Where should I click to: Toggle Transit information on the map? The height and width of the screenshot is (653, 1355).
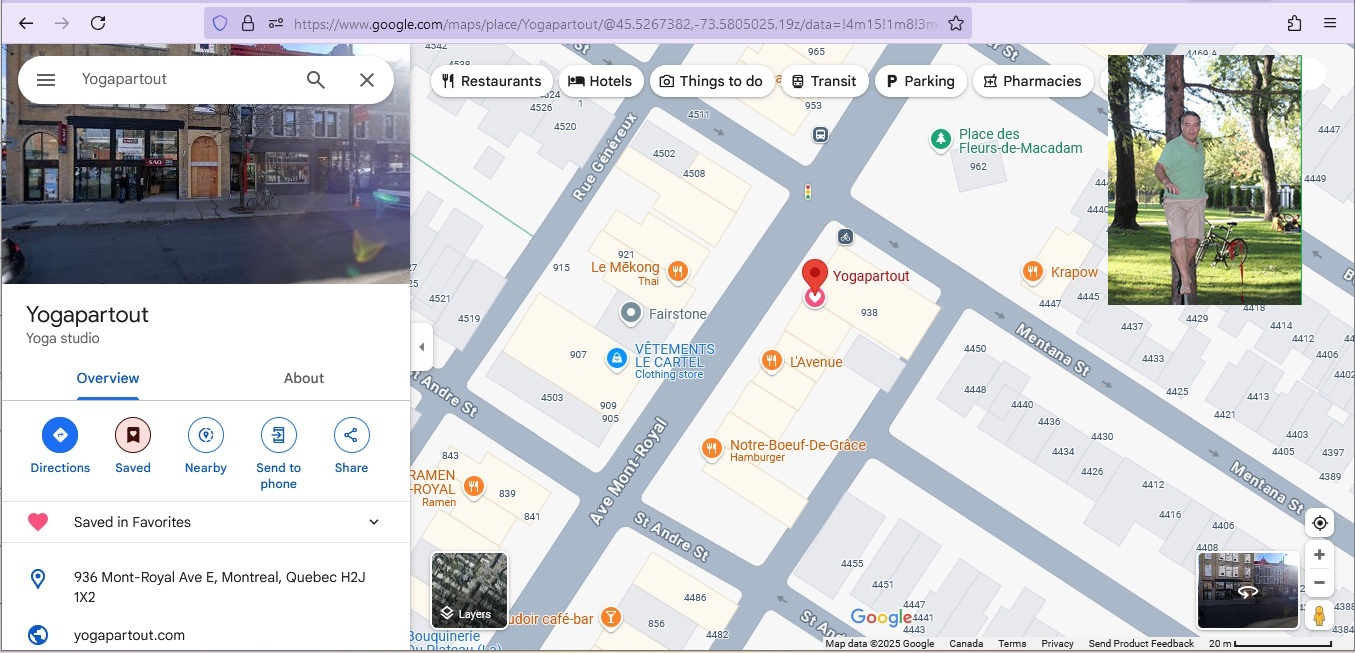824,81
